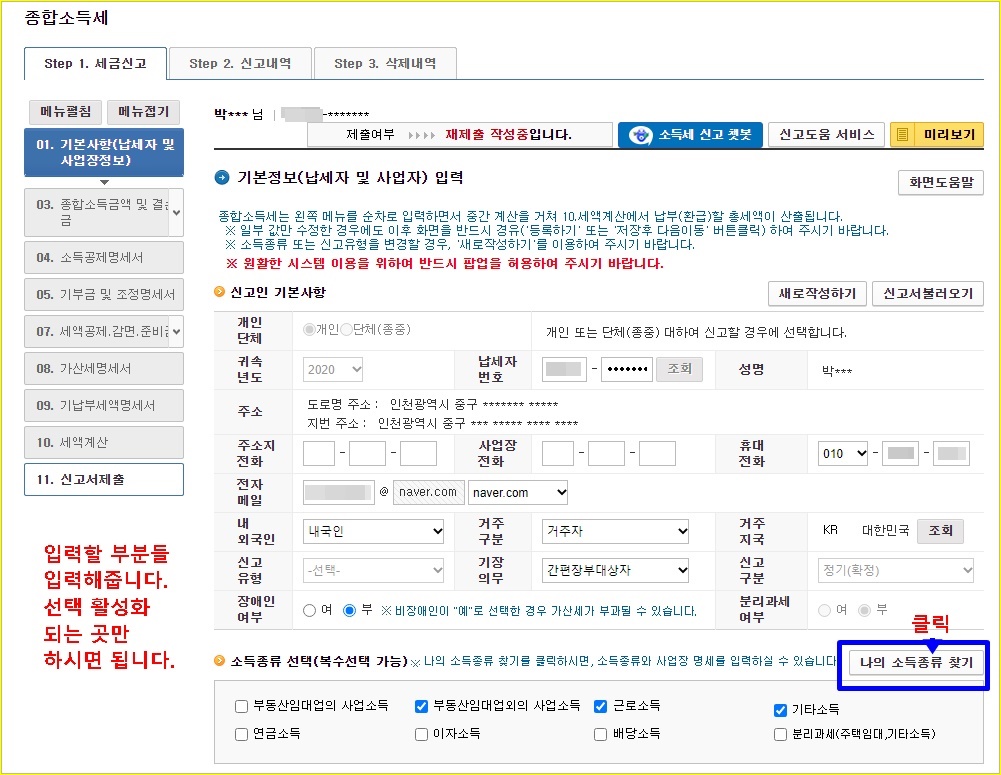Check 배당소득 checkbox
The height and width of the screenshot is (775, 1001).
coord(600,734)
